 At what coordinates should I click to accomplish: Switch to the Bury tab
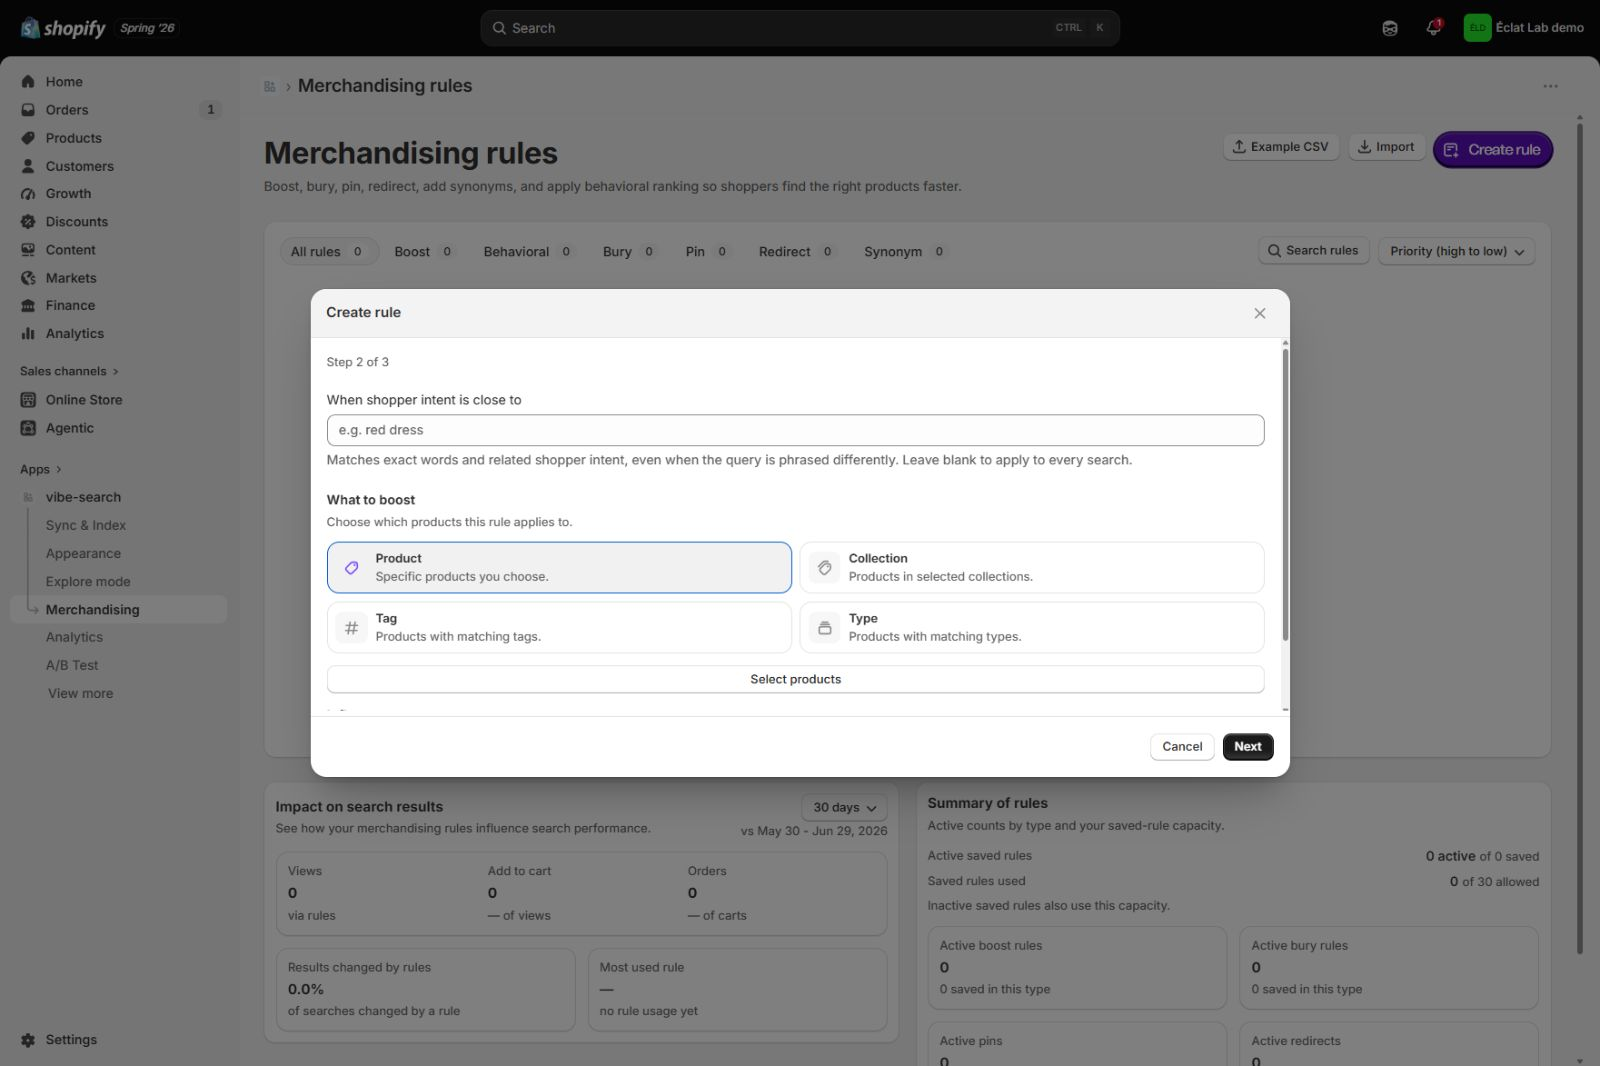(x=629, y=252)
